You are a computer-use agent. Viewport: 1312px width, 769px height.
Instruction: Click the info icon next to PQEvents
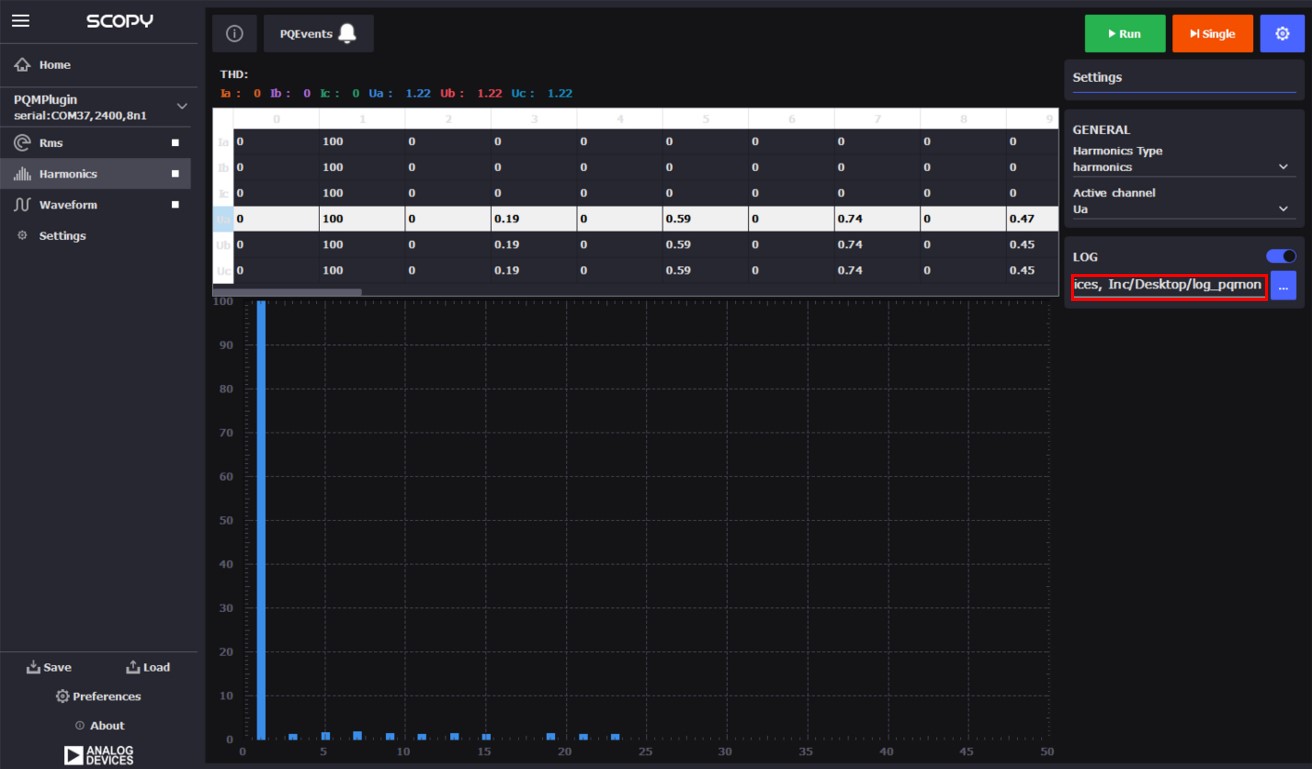coord(234,33)
